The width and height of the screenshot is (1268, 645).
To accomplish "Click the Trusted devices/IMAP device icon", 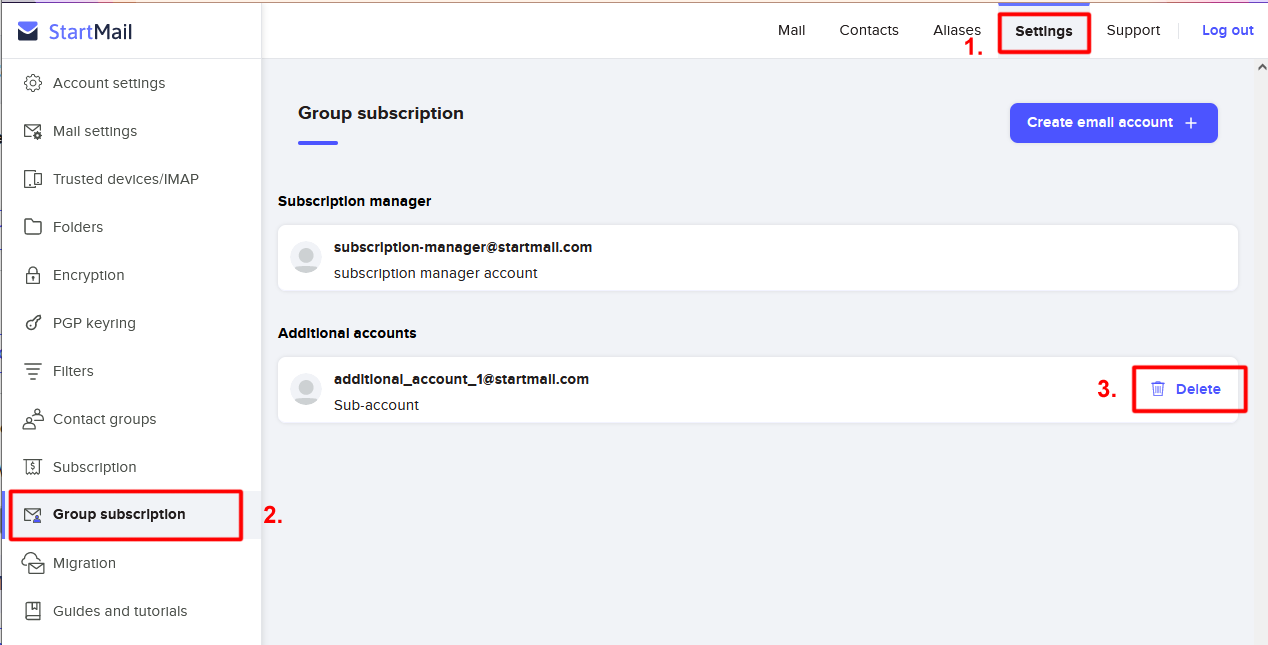I will (33, 179).
